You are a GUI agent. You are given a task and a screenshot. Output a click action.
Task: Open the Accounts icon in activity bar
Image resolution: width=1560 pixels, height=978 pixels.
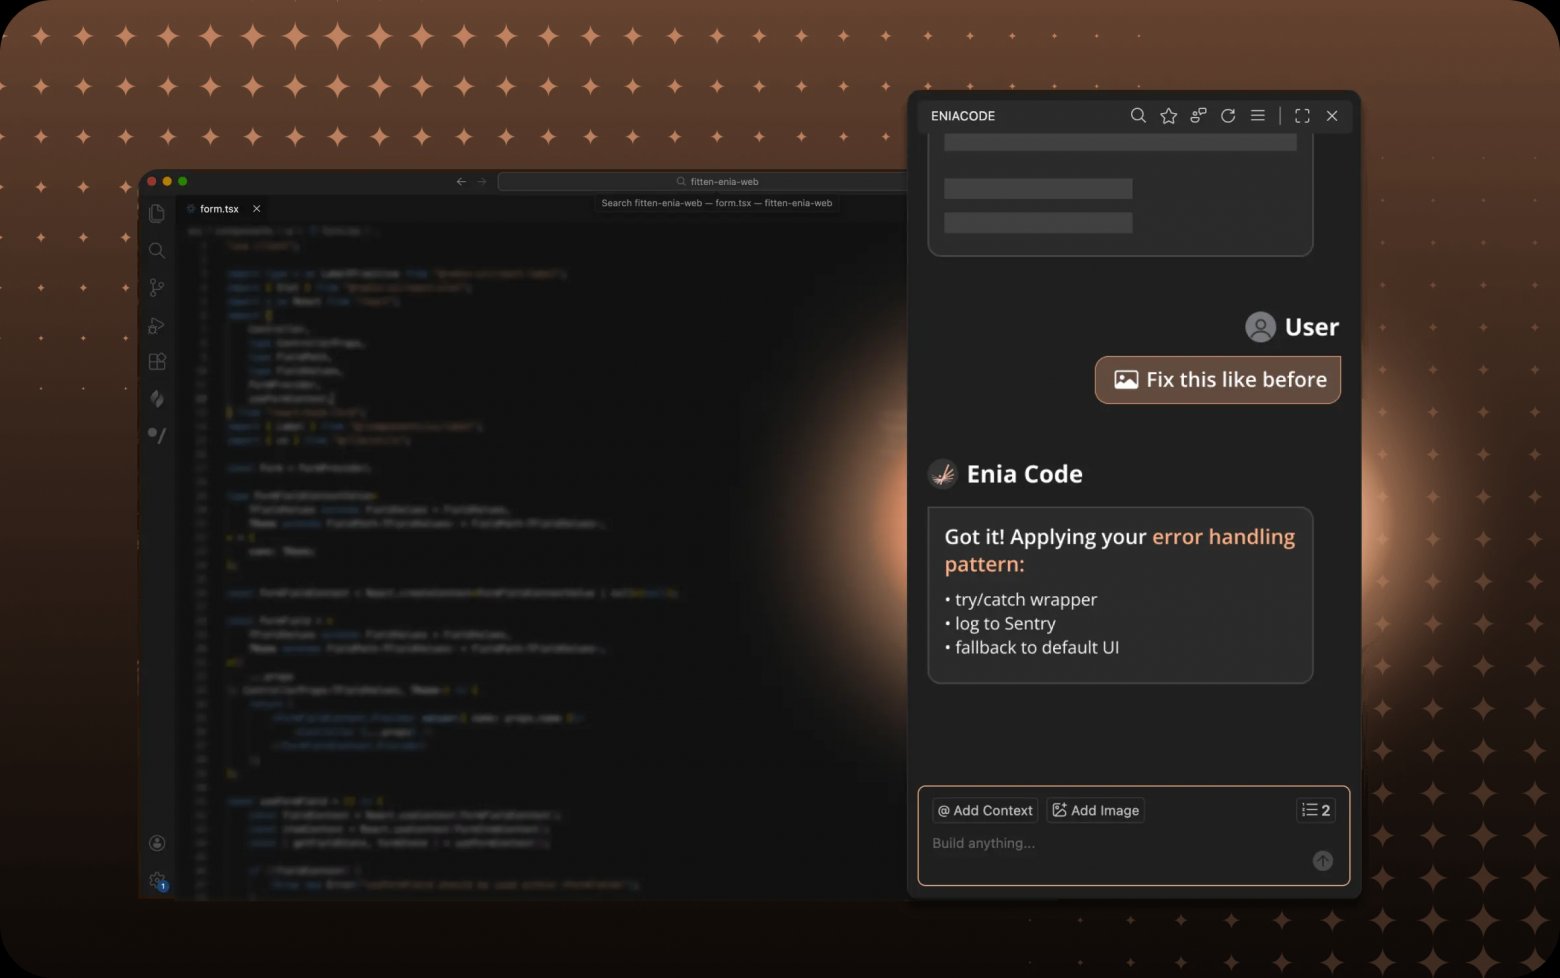157,843
